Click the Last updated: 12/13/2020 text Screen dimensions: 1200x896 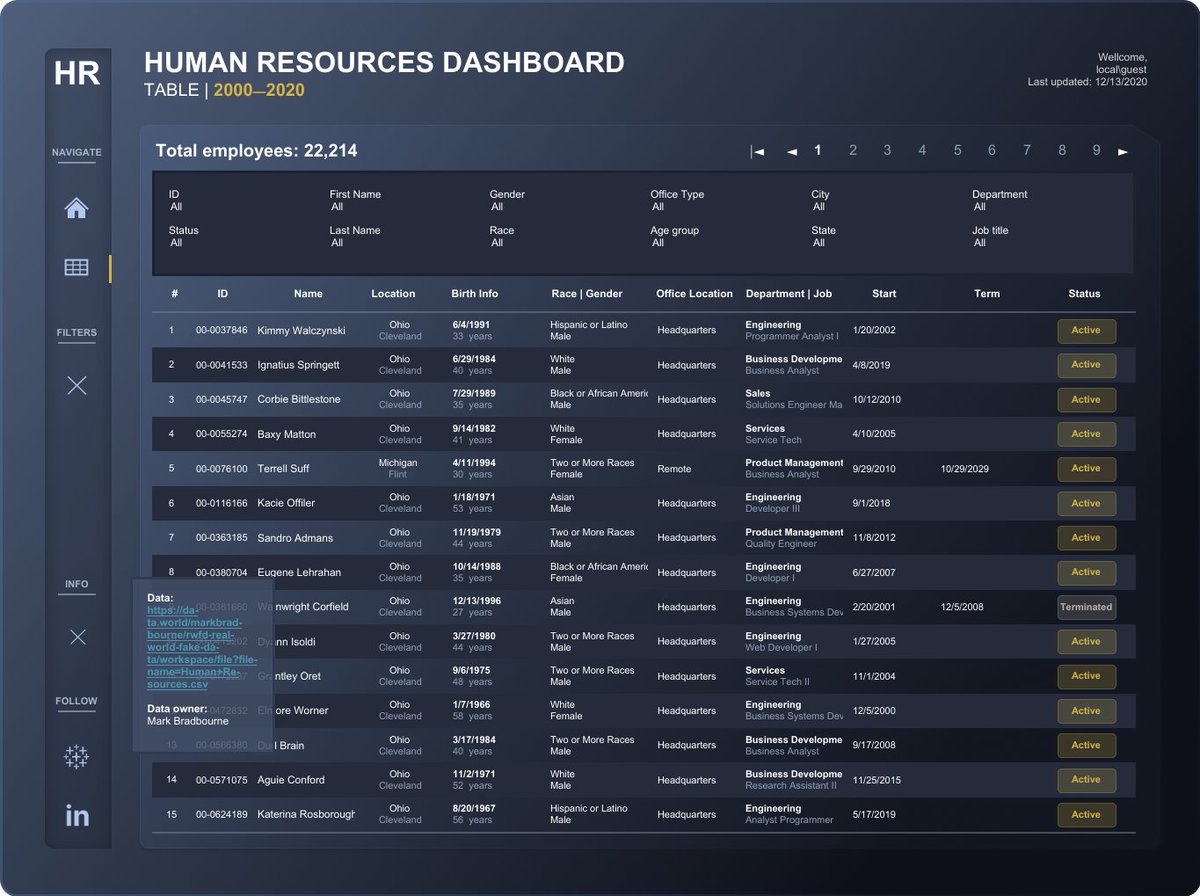[1087, 82]
